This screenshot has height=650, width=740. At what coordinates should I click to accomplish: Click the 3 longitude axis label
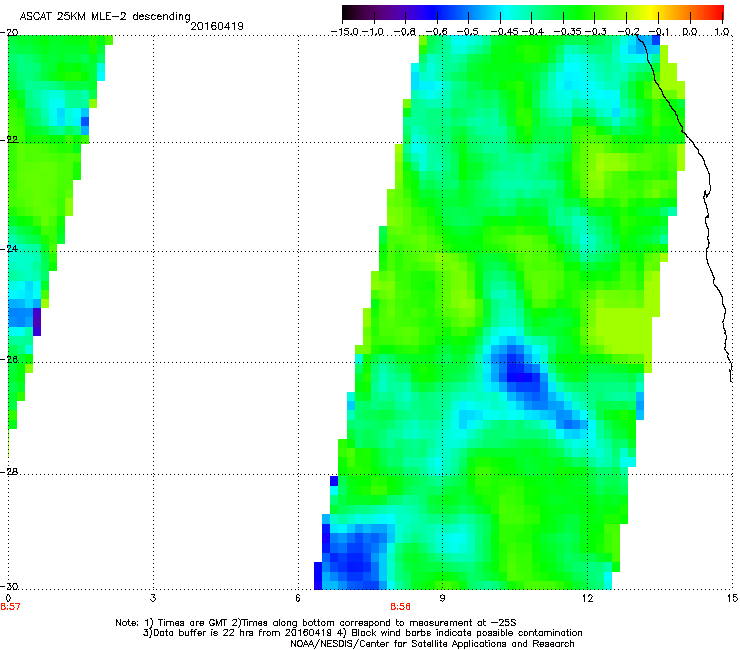coord(153,598)
